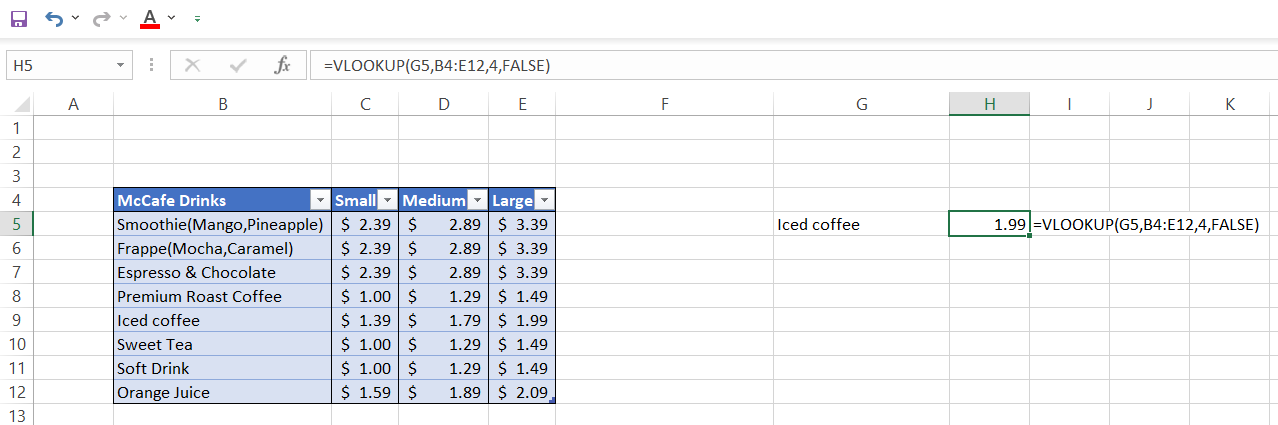Viewport: 1278px width, 425px height.
Task: Open the Small column filter dropdown
Action: (x=387, y=200)
